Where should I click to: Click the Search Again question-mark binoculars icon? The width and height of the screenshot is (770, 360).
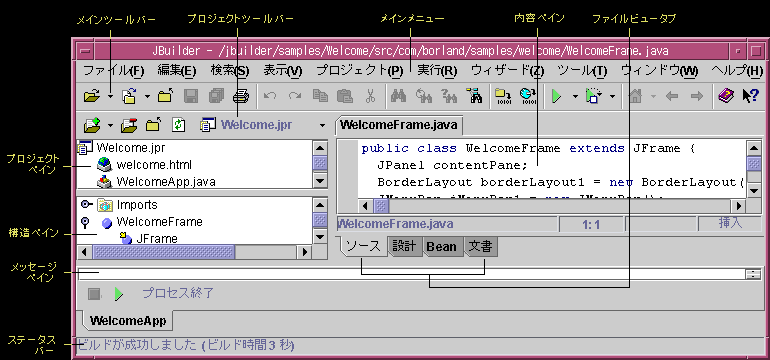tap(449, 96)
